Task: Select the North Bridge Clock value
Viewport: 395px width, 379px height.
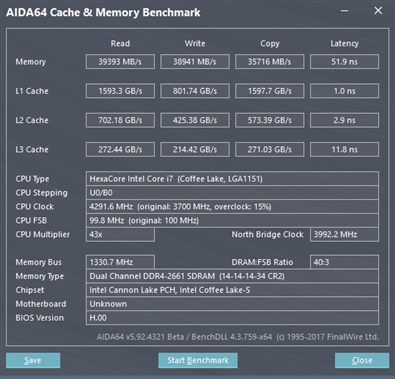Action: pyautogui.click(x=344, y=235)
